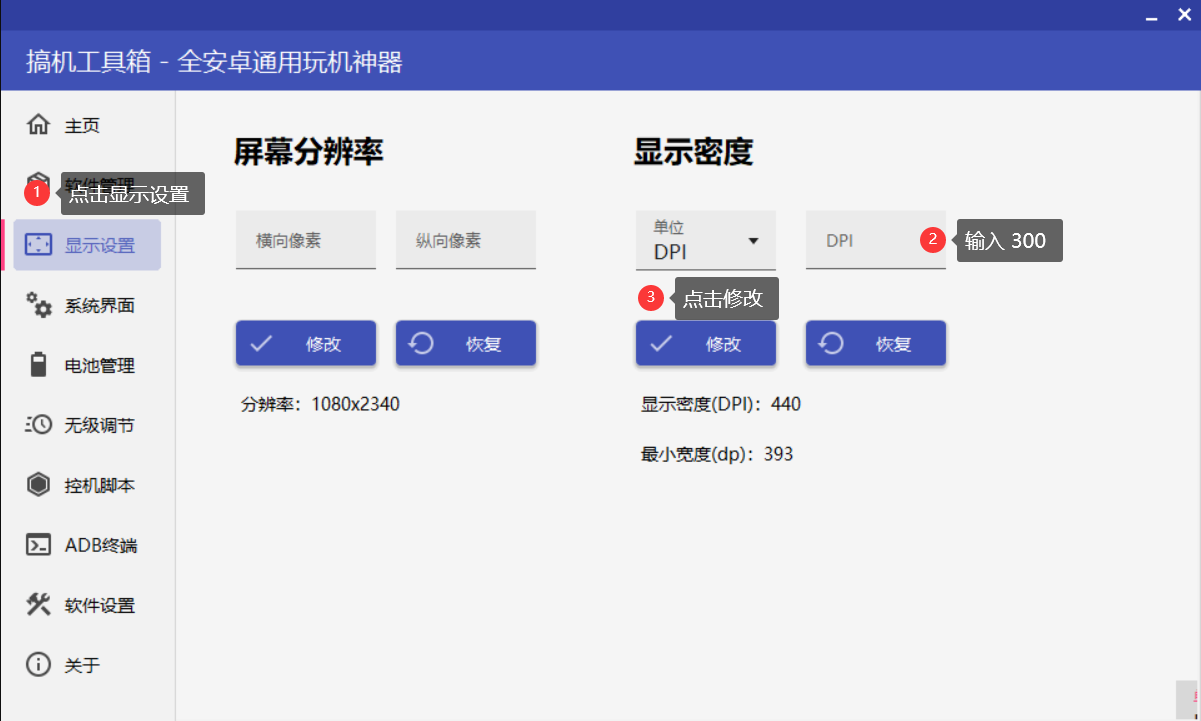Click the hexagon icon for 控机脚本
This screenshot has height=721, width=1201.
(x=39, y=485)
